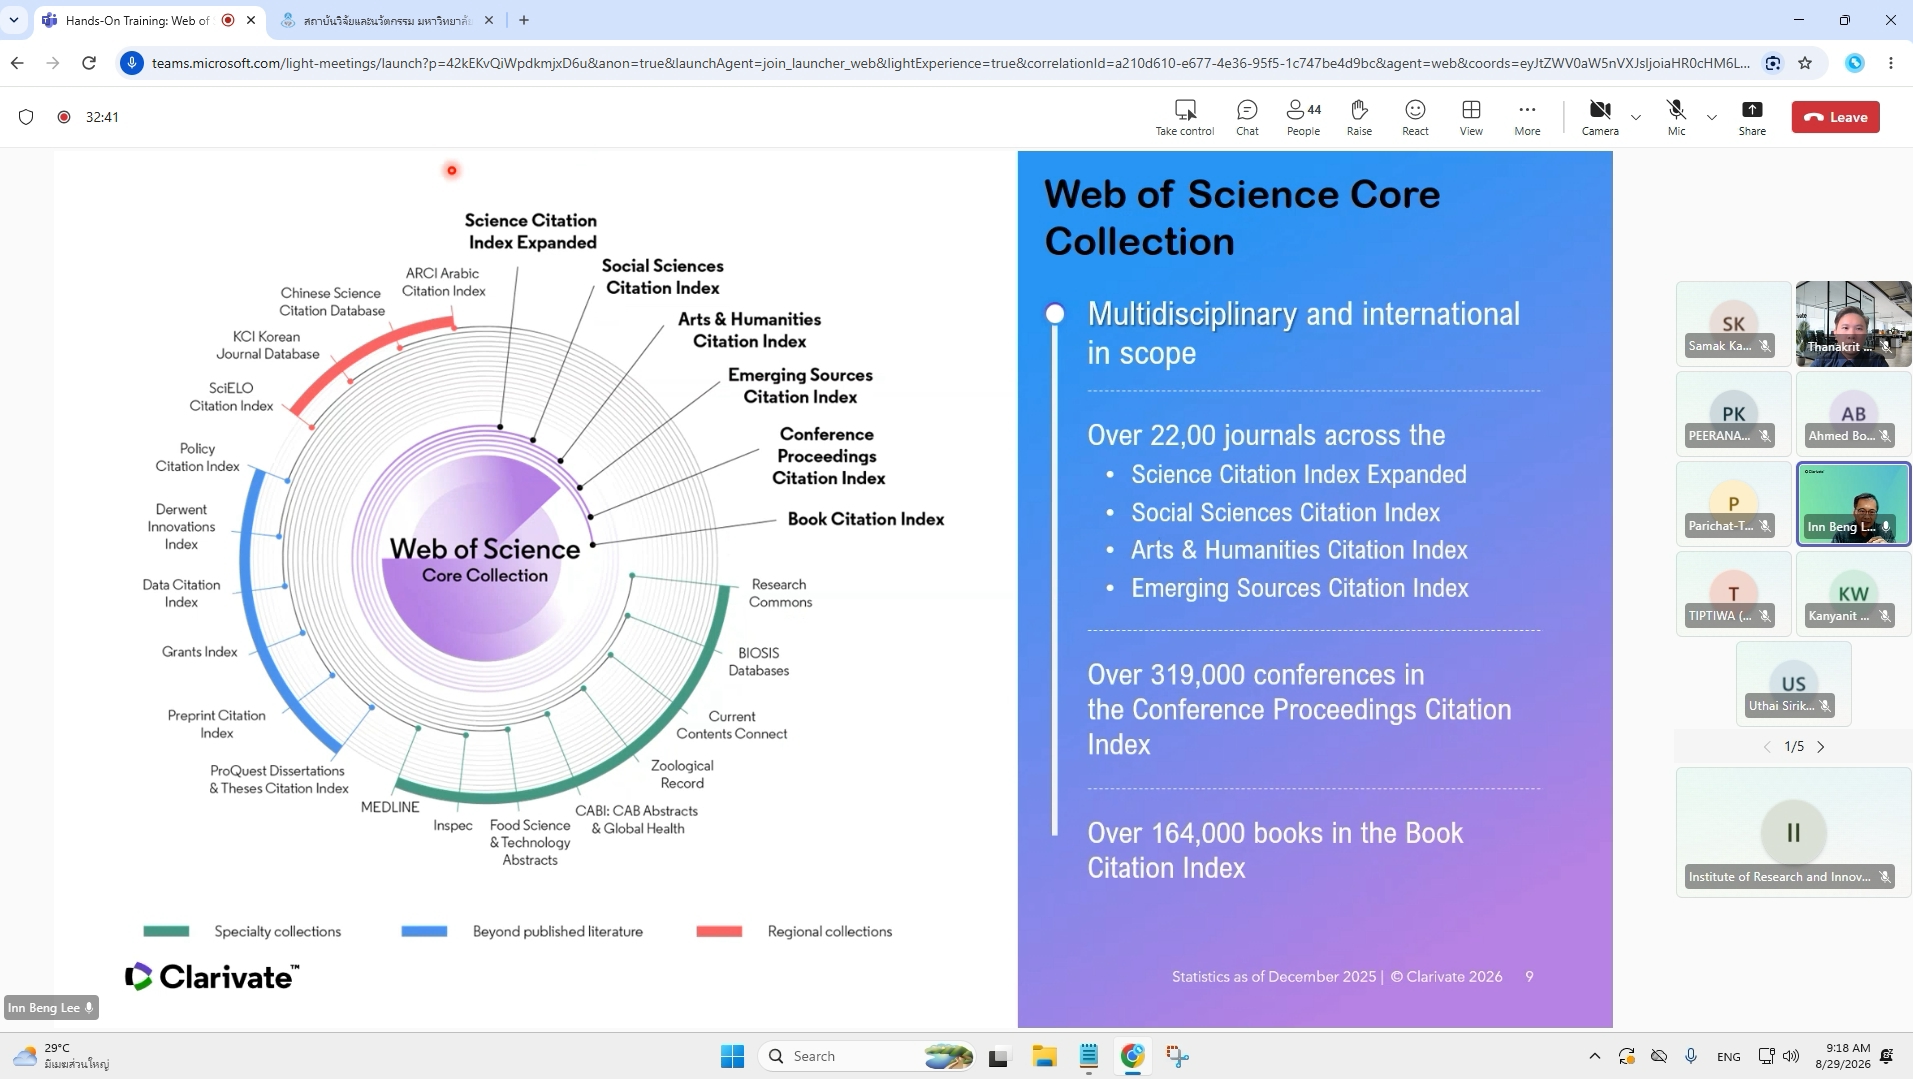Click the Take control icon
The image size is (1913, 1079).
(x=1185, y=116)
